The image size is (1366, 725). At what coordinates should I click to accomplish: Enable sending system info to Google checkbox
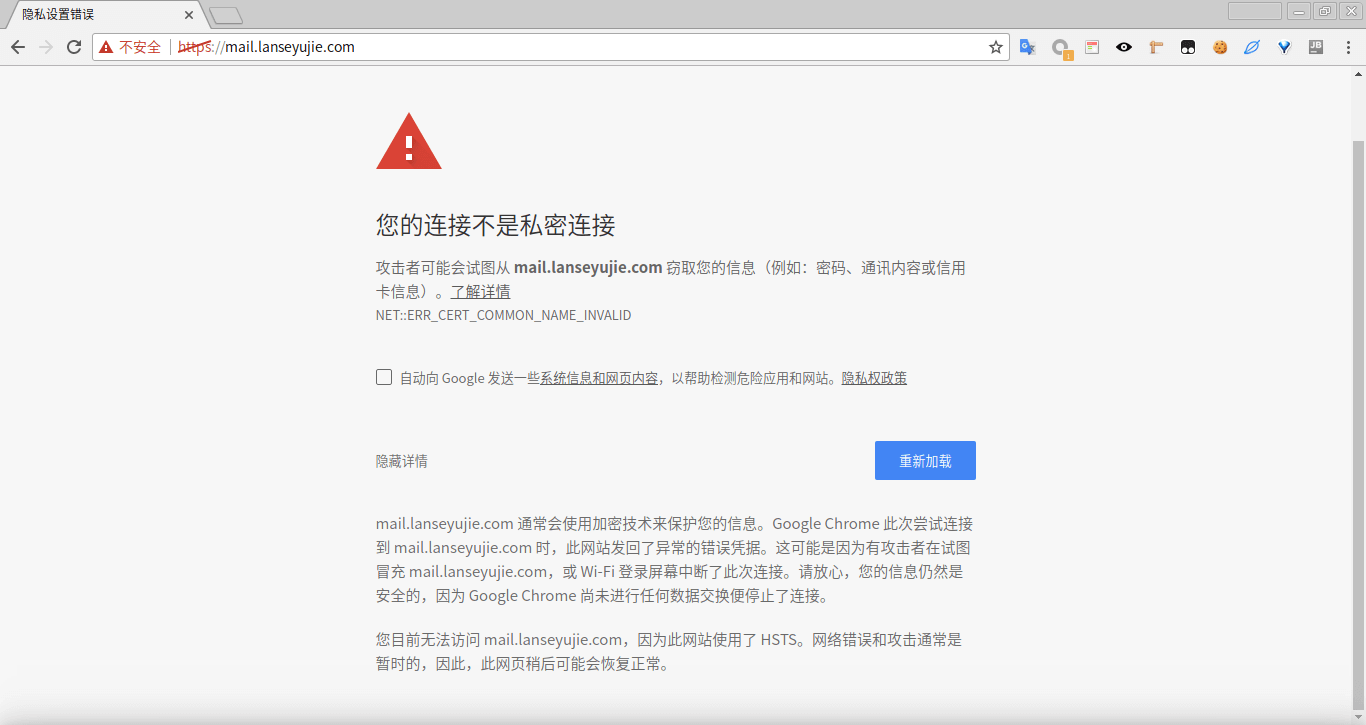tap(384, 377)
